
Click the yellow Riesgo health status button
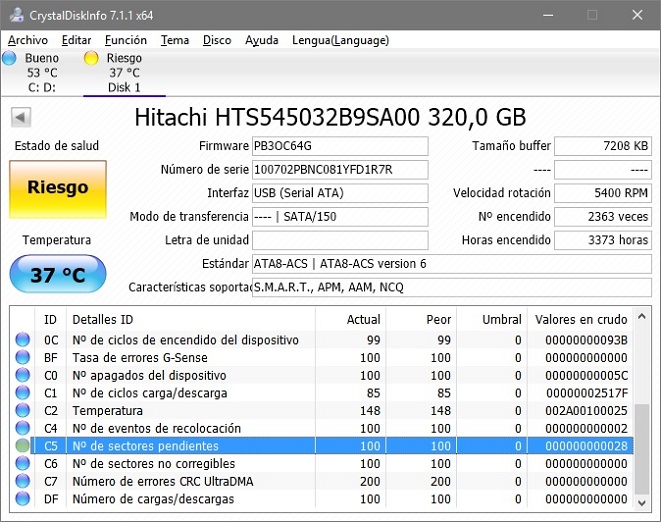pos(57,188)
